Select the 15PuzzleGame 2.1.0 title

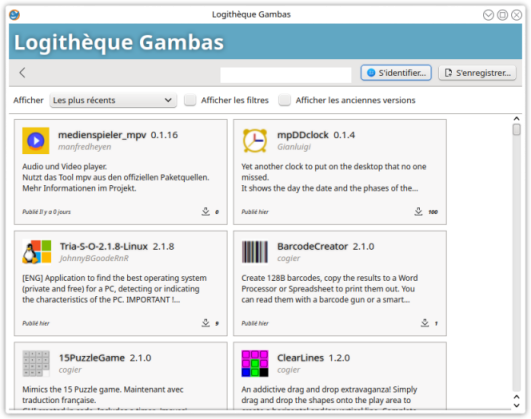coord(105,358)
